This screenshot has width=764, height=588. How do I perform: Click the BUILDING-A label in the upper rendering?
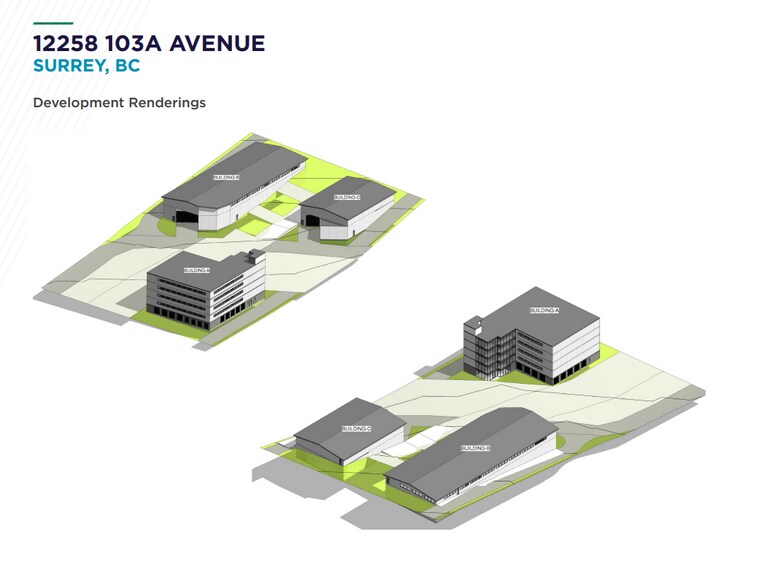(x=196, y=270)
